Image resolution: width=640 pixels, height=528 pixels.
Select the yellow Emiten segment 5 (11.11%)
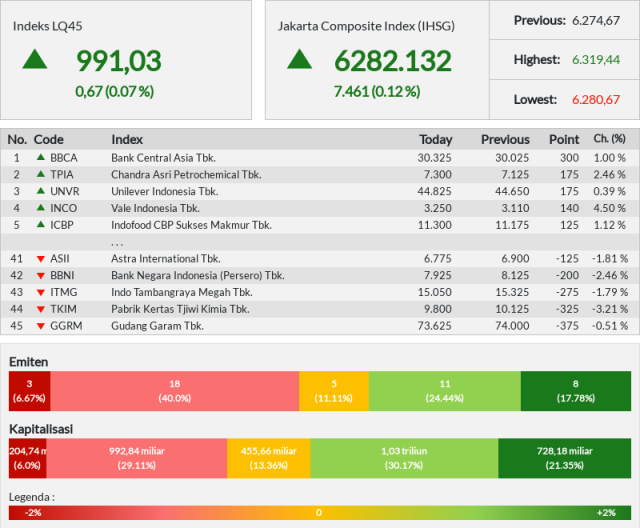pyautogui.click(x=334, y=391)
